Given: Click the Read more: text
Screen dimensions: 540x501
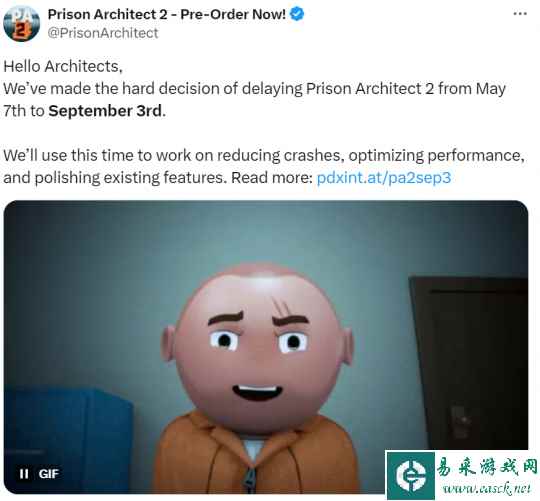Looking at the screenshot, I should pos(272,178).
